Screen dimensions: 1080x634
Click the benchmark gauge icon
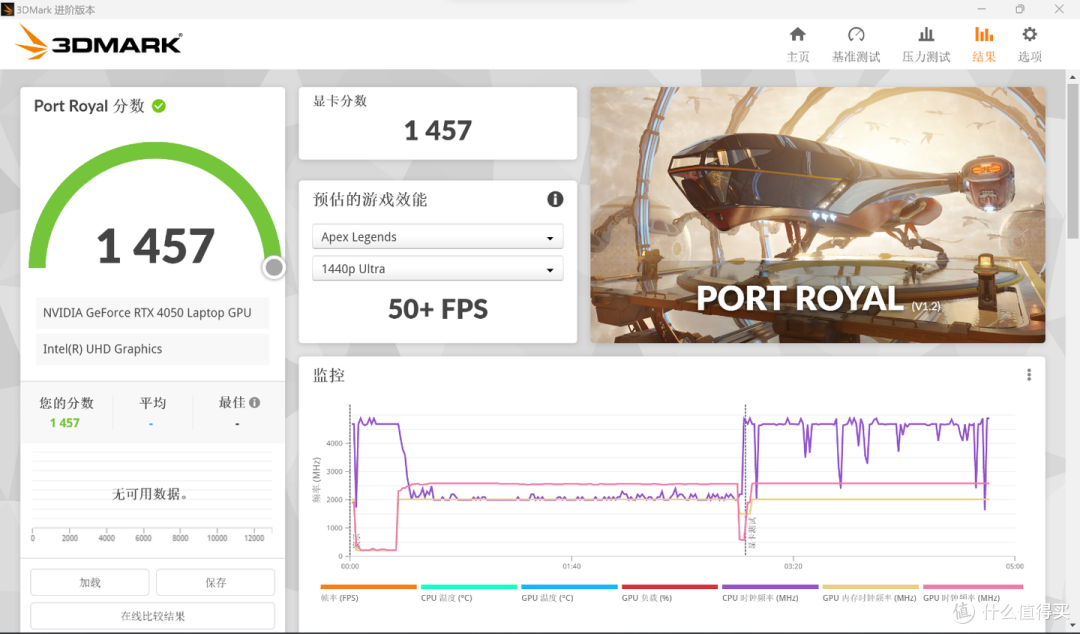tap(856, 34)
